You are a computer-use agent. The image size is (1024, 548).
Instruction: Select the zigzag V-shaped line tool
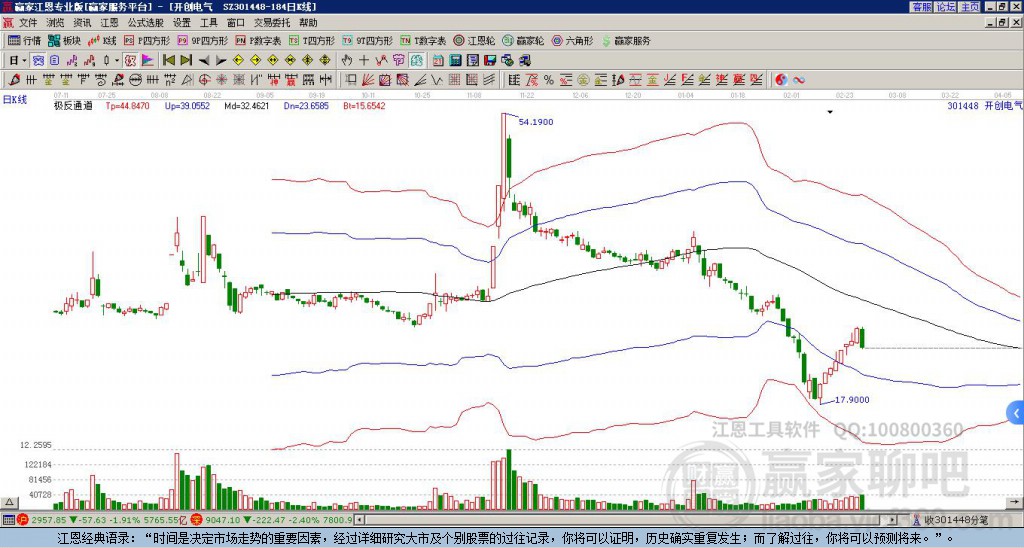tap(436, 80)
